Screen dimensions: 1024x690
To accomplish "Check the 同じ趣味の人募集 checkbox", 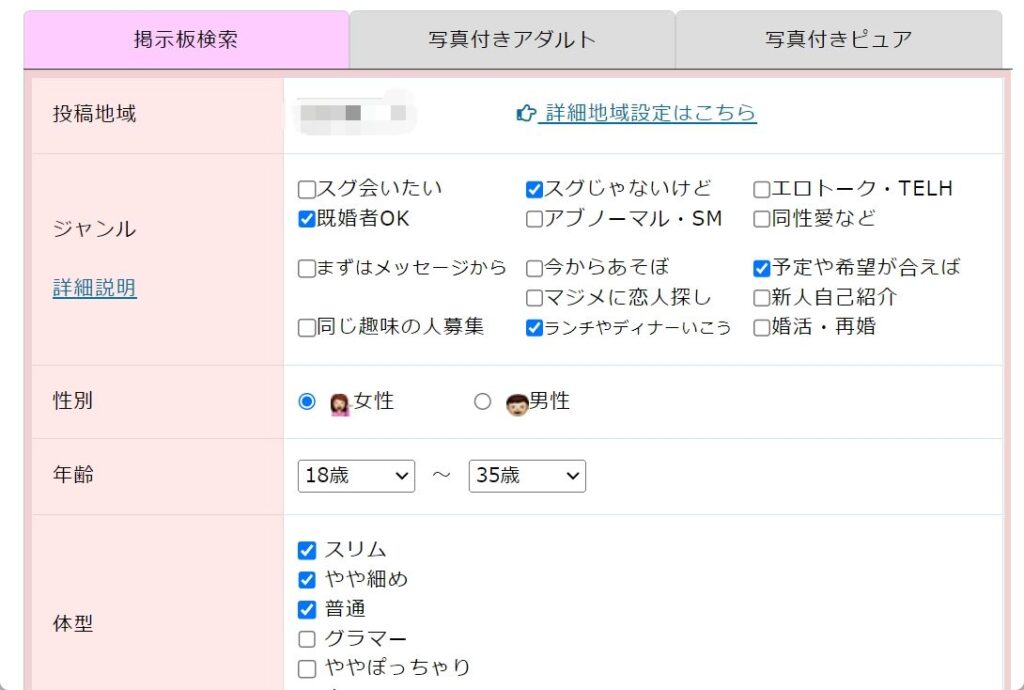I will coord(307,328).
